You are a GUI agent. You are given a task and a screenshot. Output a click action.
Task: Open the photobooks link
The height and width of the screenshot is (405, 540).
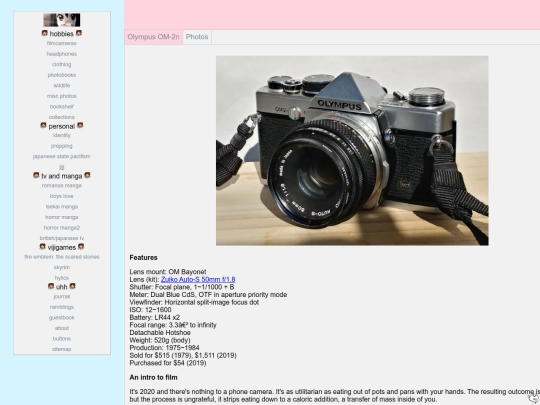[x=62, y=75]
